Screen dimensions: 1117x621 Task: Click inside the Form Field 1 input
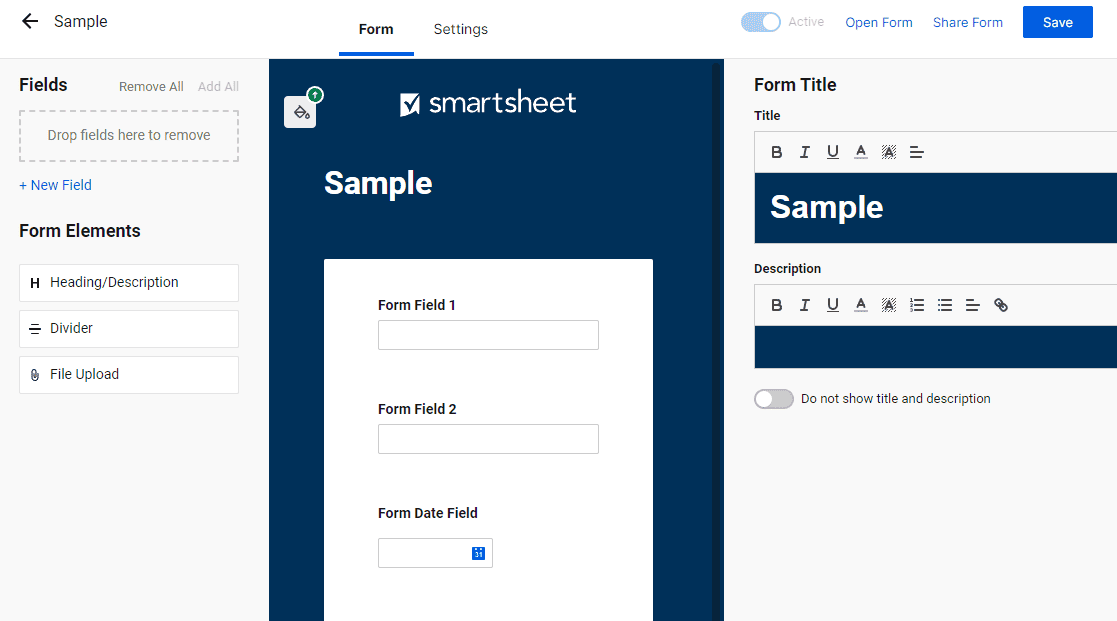[488, 334]
